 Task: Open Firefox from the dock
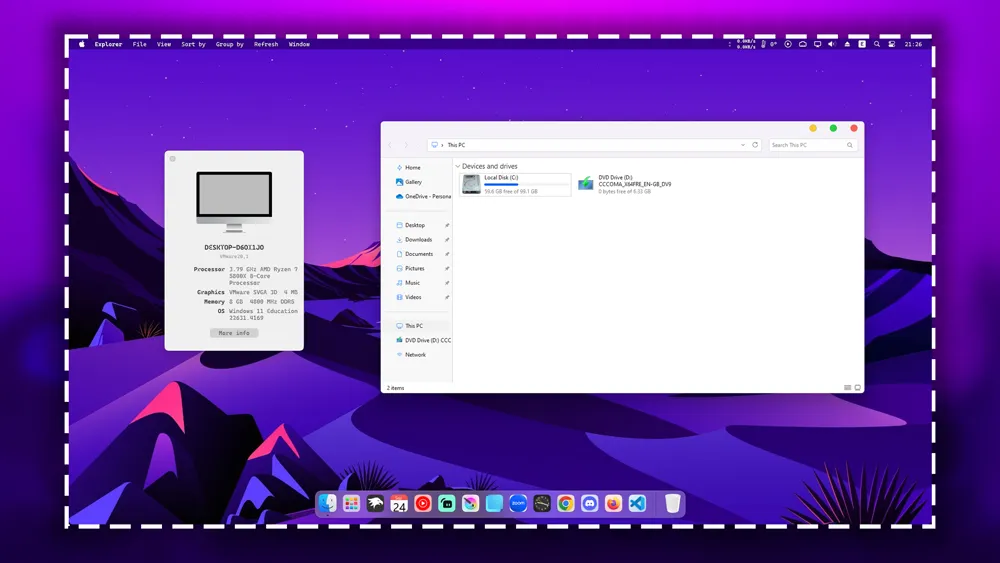click(613, 504)
